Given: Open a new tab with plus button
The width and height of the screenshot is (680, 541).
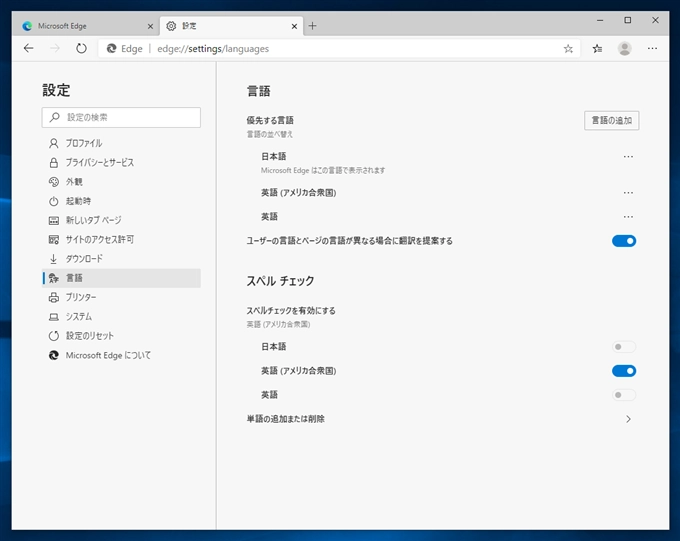Looking at the screenshot, I should [x=312, y=26].
